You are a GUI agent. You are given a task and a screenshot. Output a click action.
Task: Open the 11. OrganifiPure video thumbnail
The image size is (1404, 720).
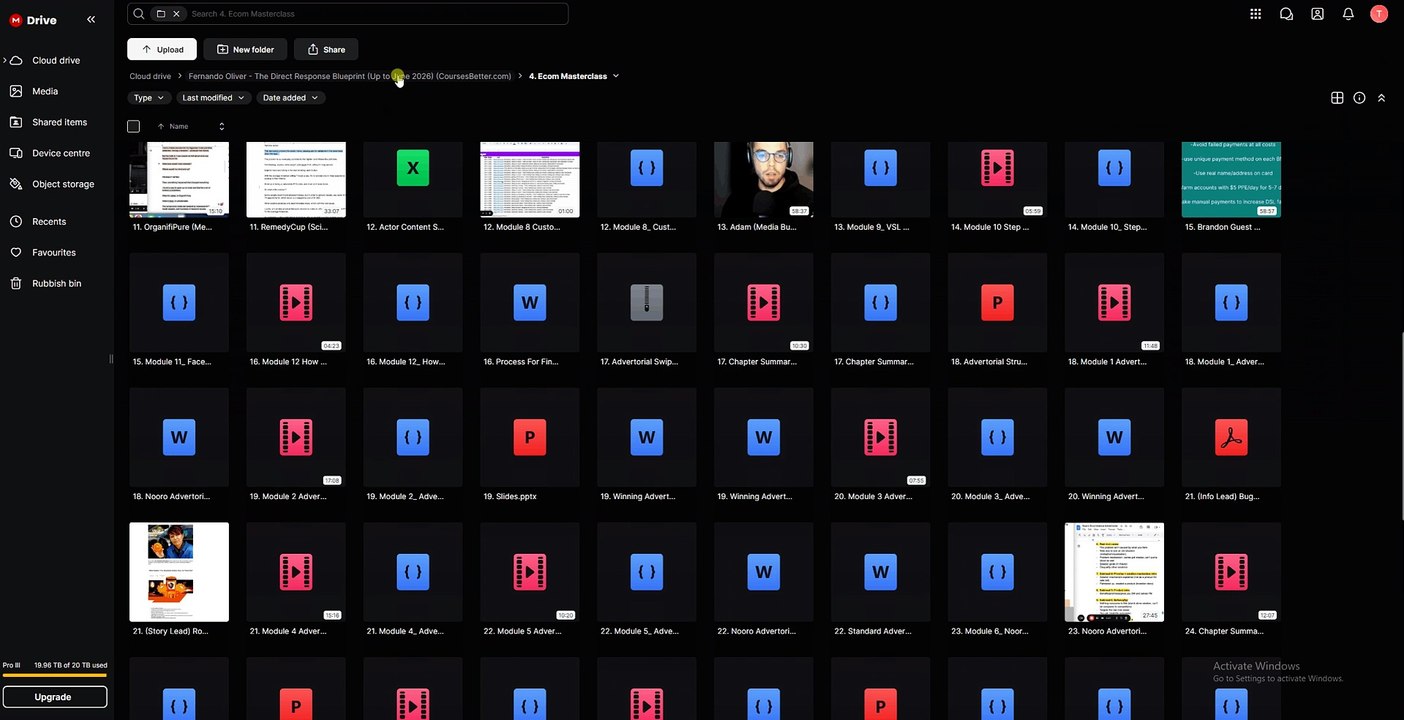179,180
